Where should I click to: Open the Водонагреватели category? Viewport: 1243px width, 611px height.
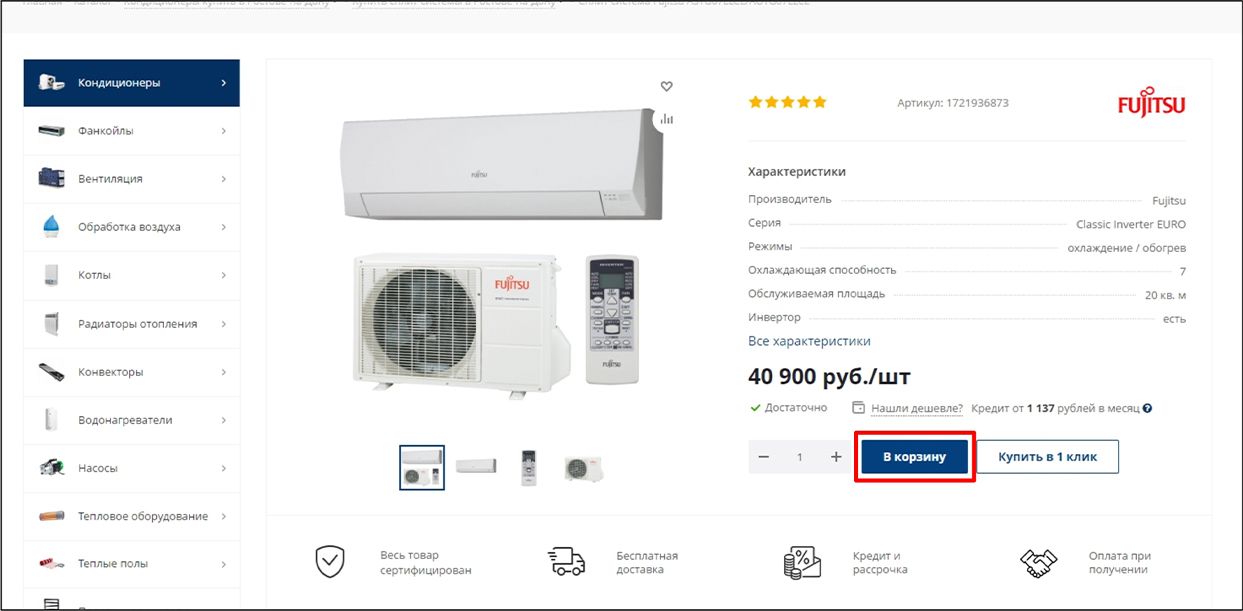coord(132,420)
